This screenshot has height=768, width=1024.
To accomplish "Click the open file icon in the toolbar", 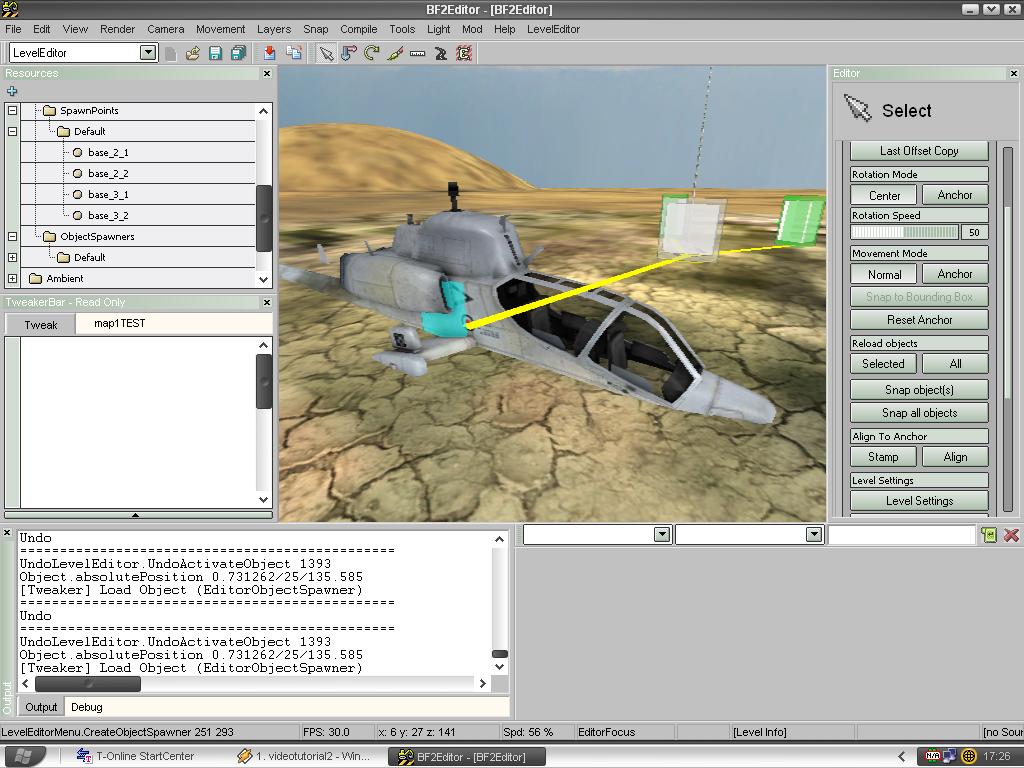I will [x=192, y=53].
